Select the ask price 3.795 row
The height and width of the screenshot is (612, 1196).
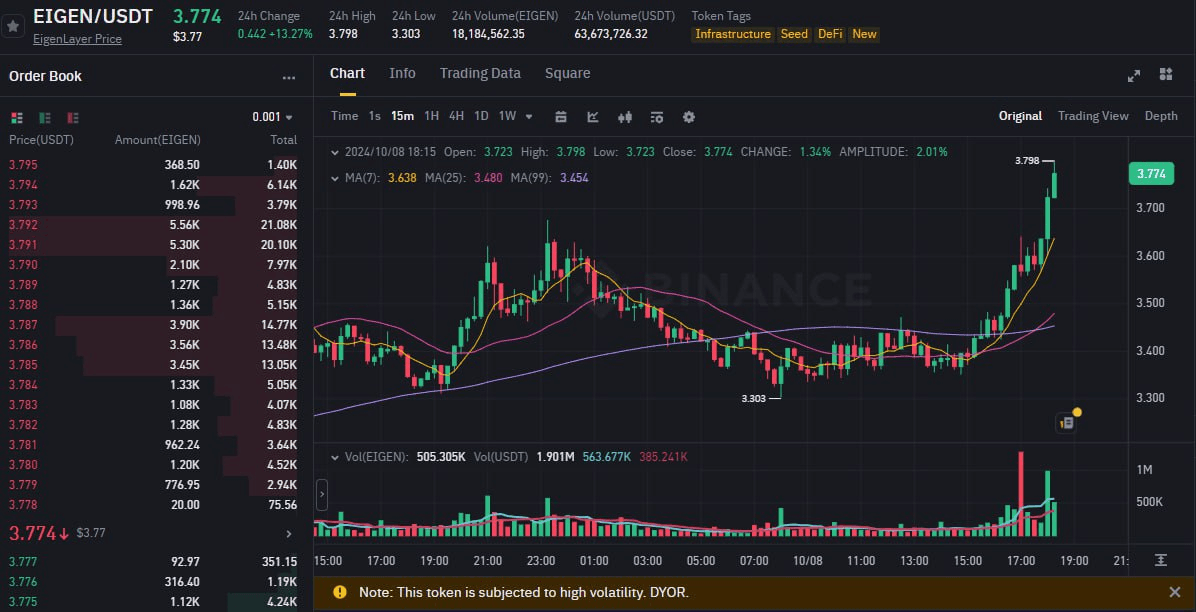point(153,165)
